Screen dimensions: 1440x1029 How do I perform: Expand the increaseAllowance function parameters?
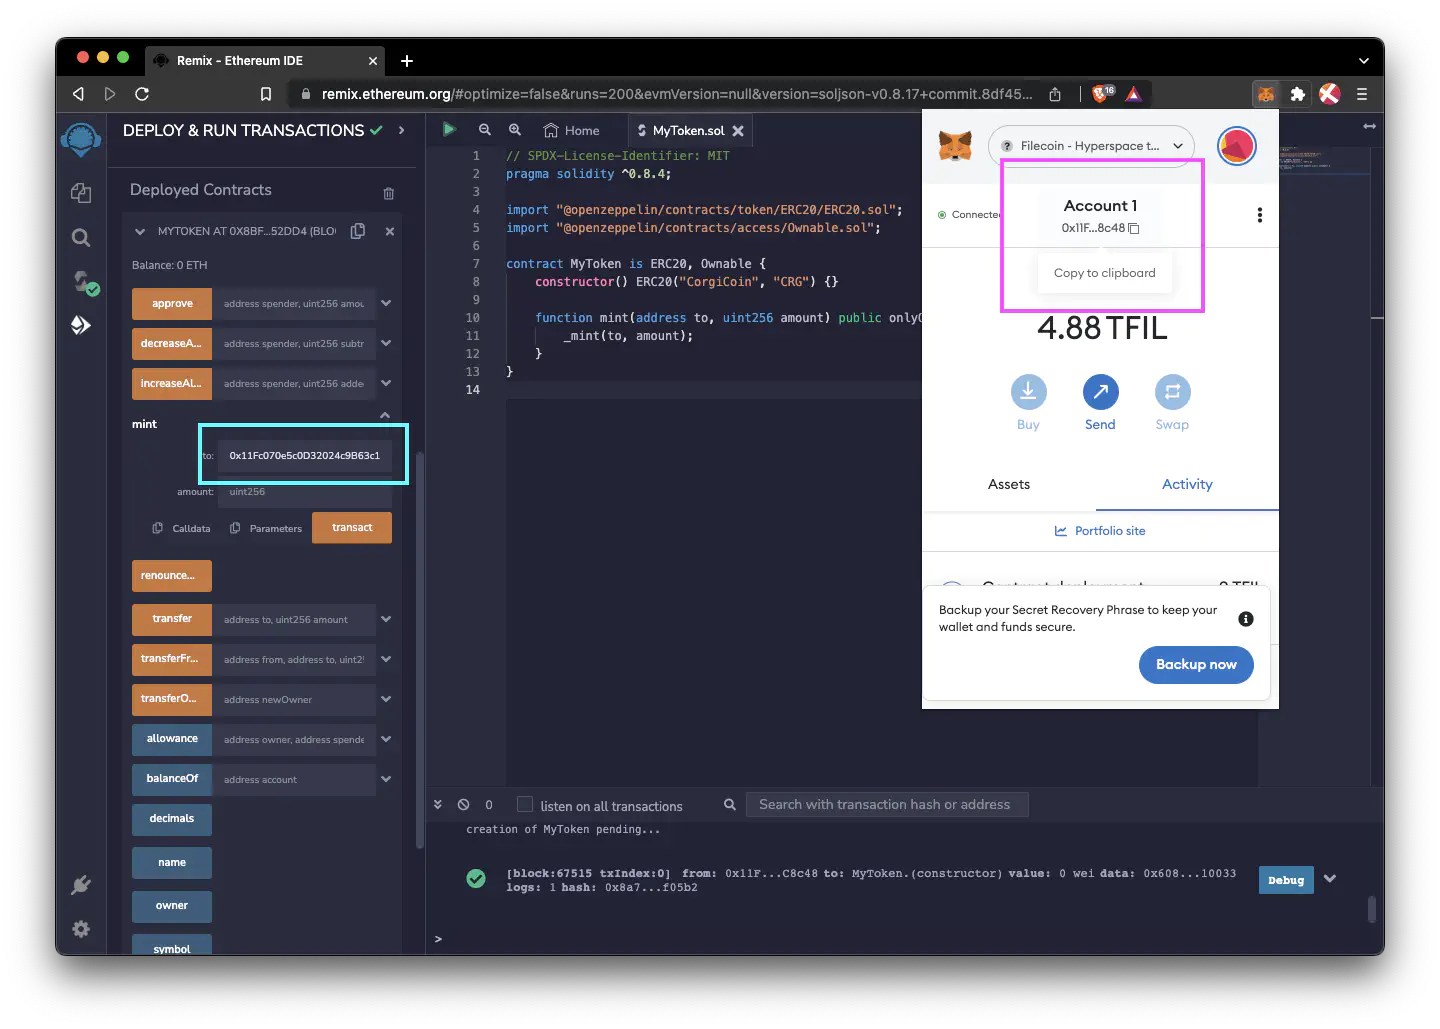click(x=386, y=383)
